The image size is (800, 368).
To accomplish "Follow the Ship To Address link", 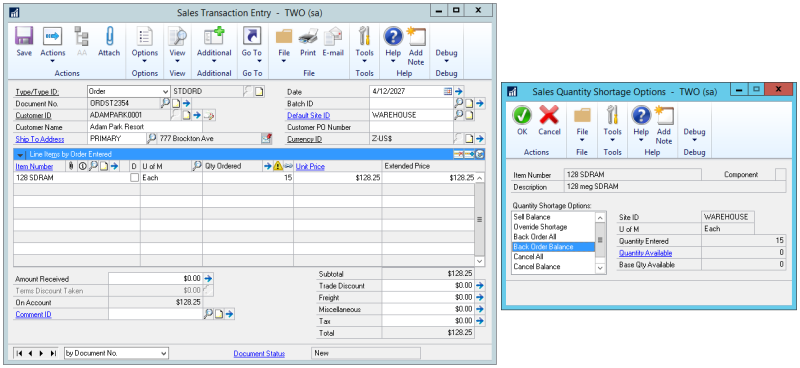I will tap(40, 139).
